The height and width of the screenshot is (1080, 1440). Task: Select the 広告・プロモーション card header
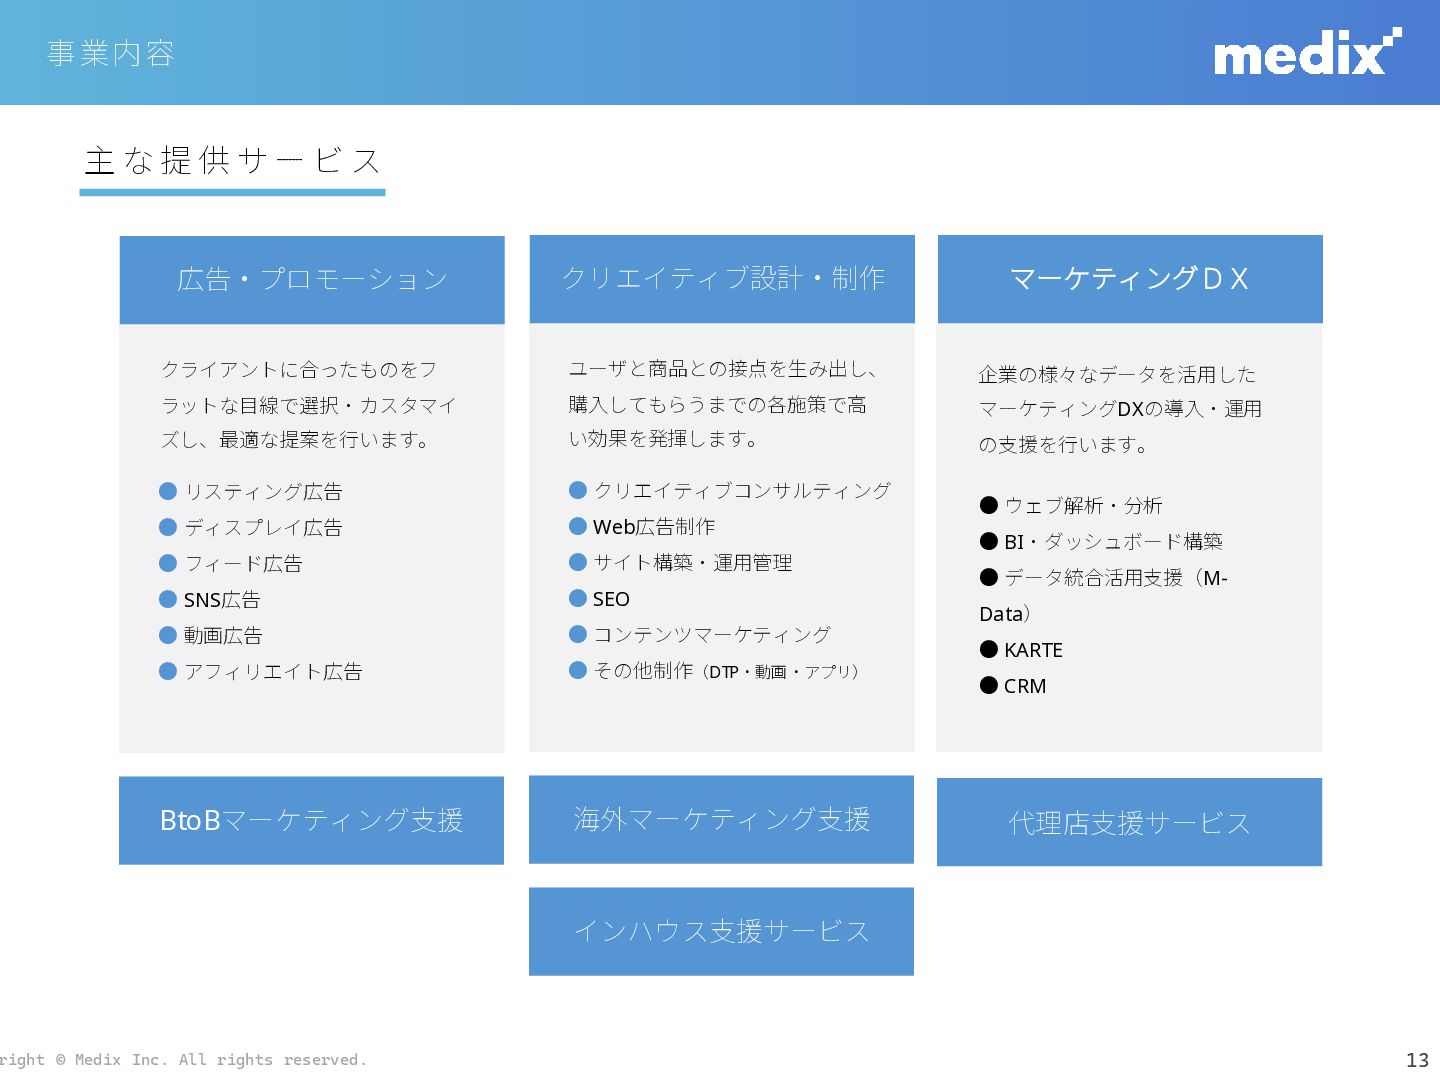pyautogui.click(x=312, y=280)
